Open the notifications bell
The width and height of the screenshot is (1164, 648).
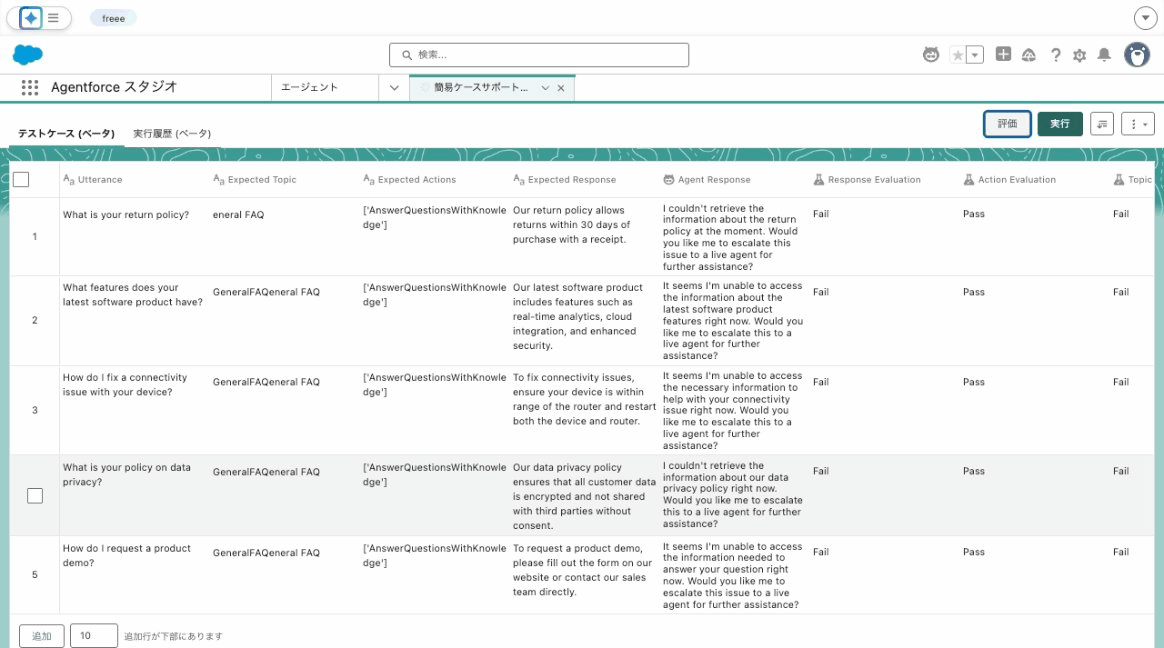pyautogui.click(x=1104, y=55)
